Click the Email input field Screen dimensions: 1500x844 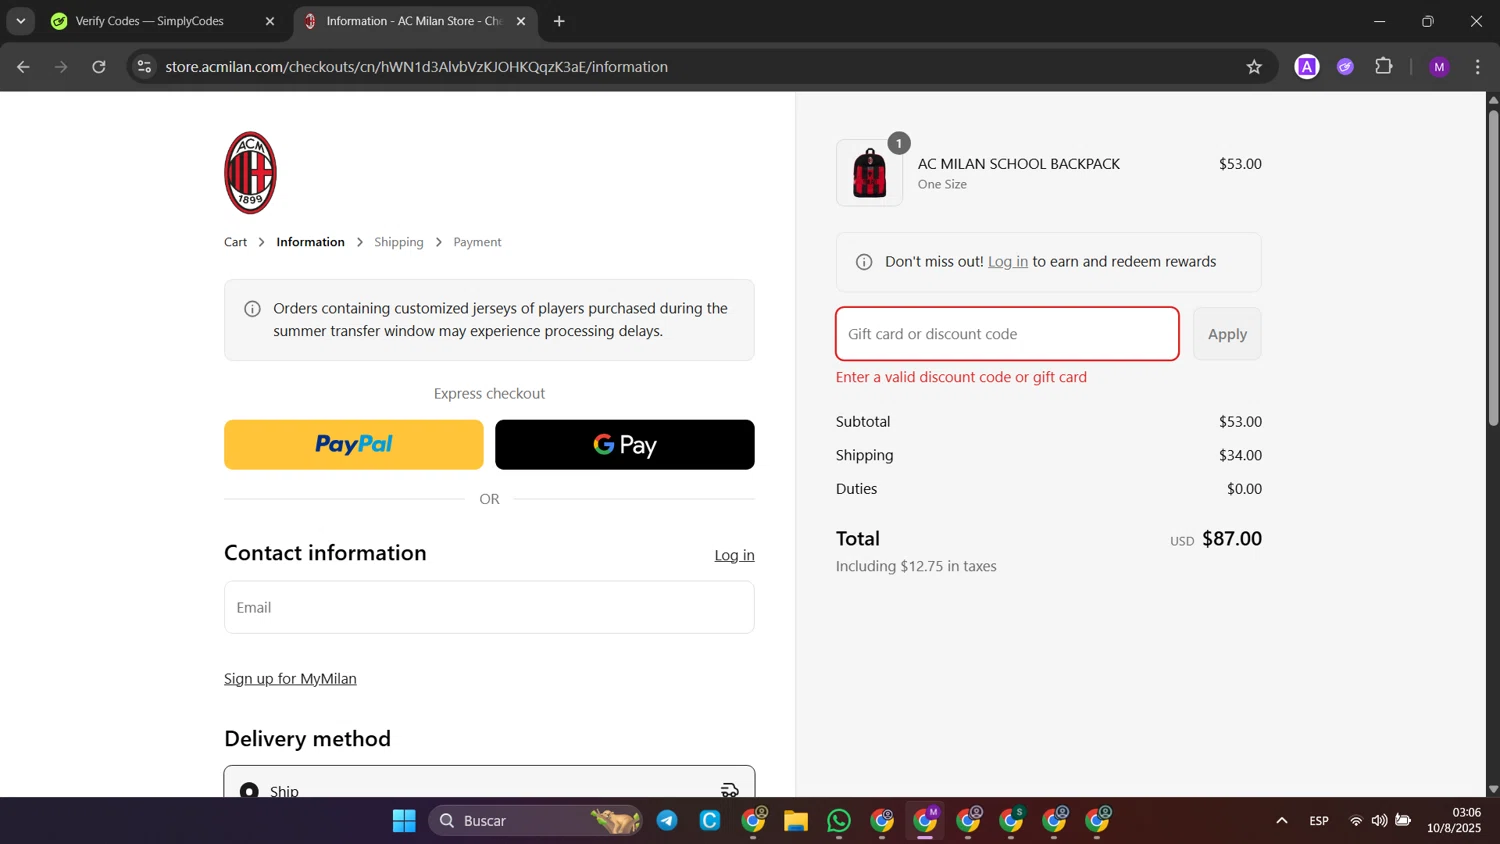[x=489, y=607]
